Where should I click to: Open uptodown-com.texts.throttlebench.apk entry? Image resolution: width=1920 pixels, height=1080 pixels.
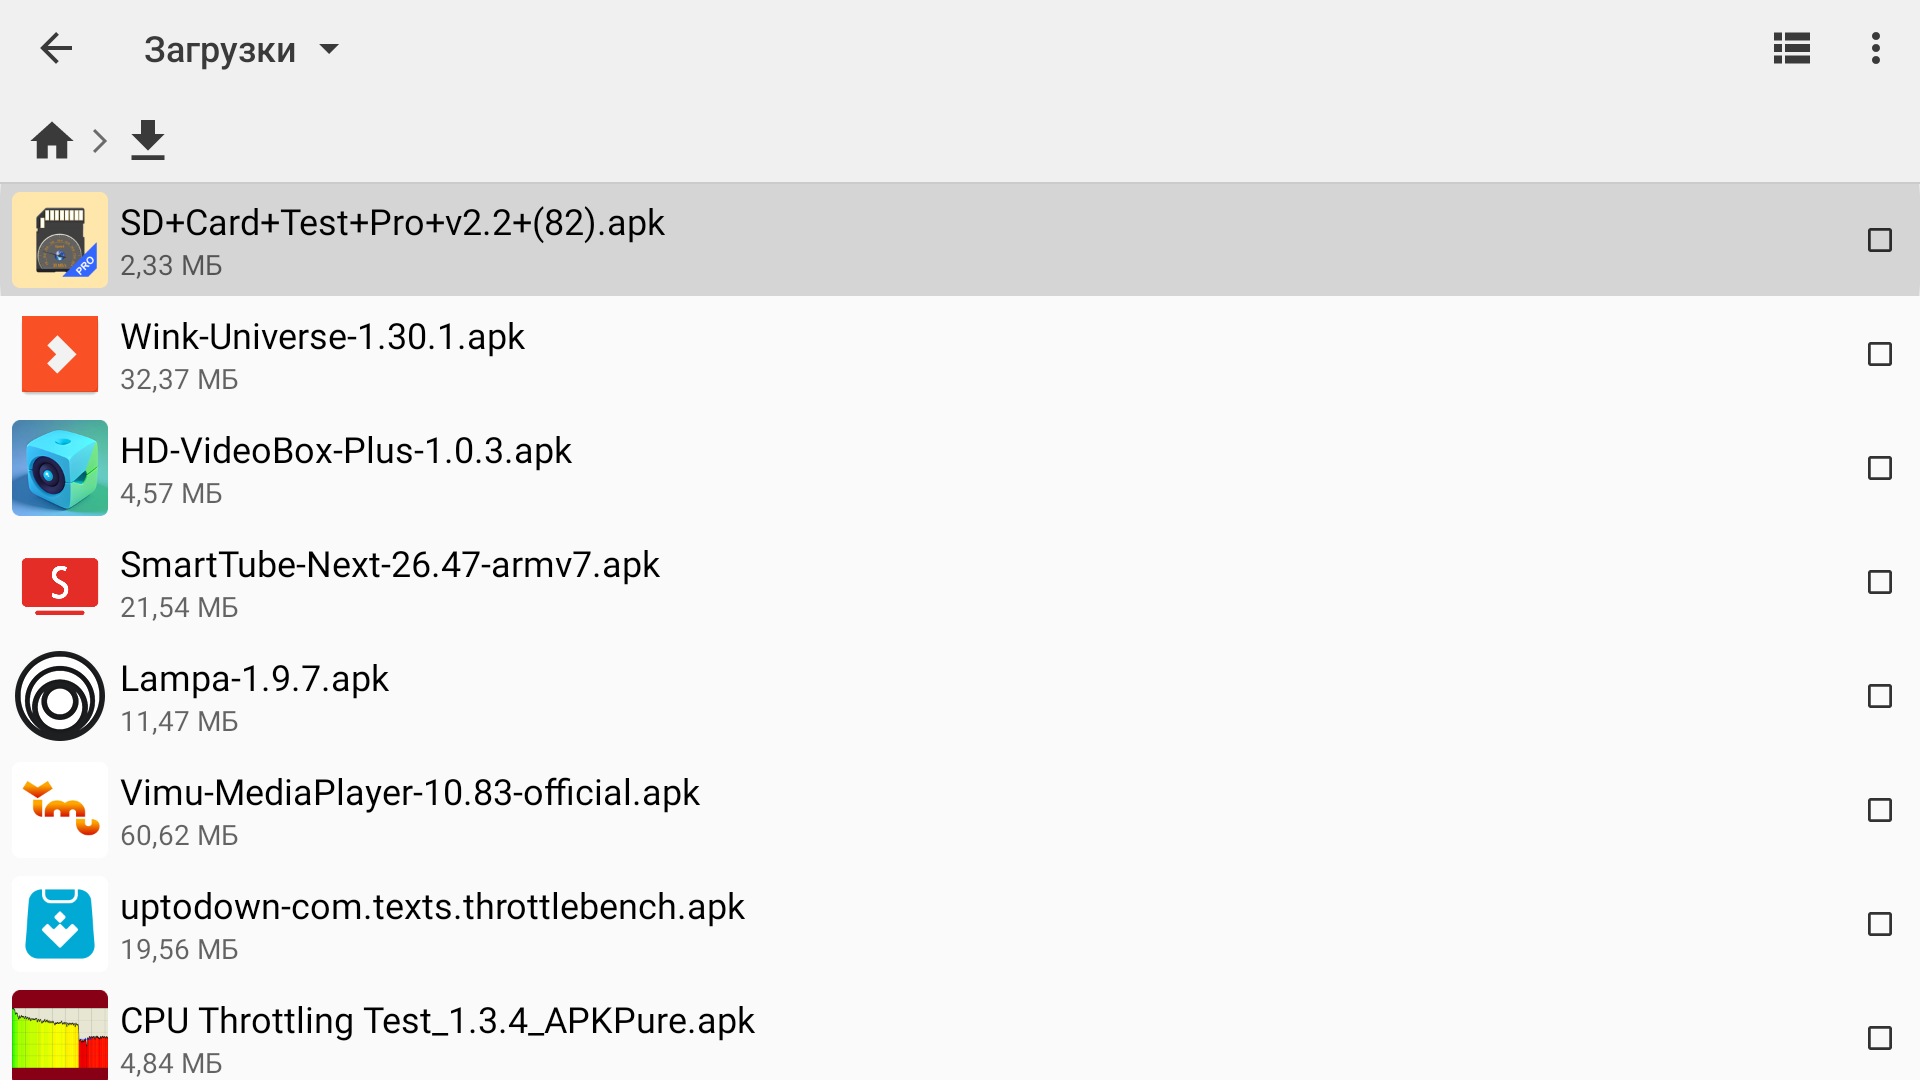(432, 908)
